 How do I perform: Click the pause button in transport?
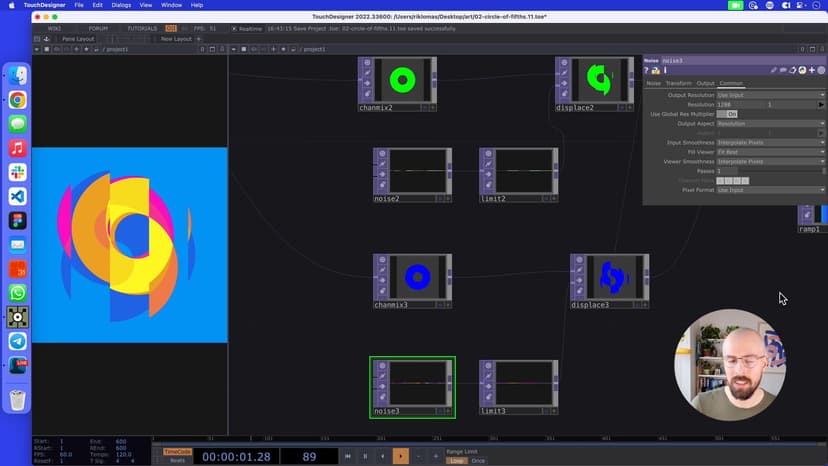pyautogui.click(x=365, y=456)
